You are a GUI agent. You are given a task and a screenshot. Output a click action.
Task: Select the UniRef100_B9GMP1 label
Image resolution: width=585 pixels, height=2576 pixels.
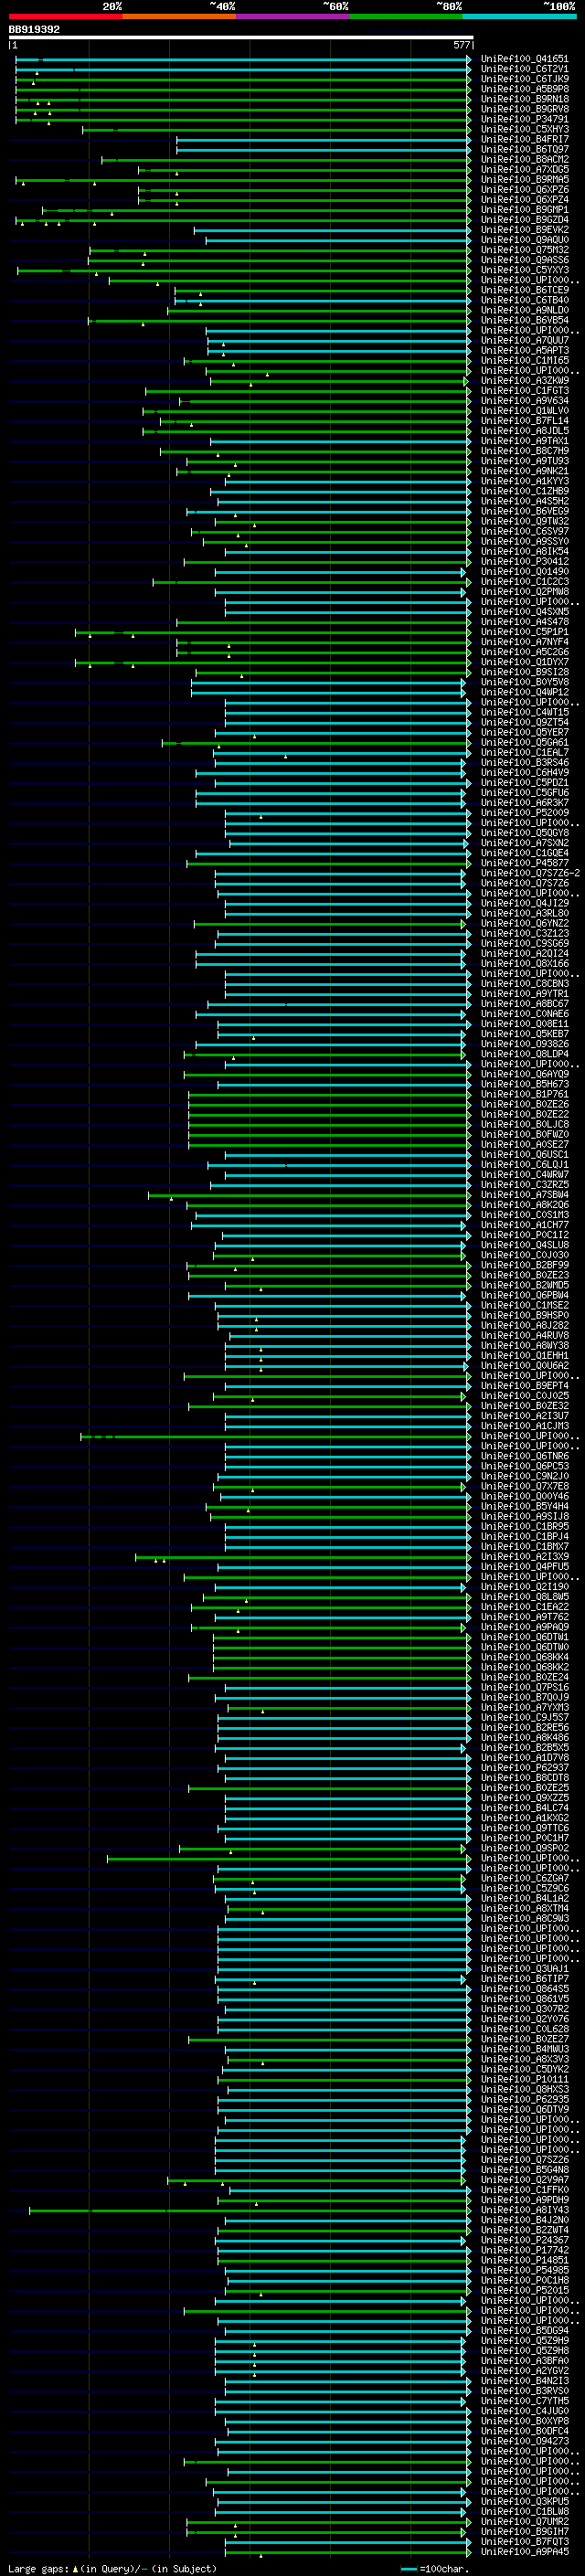525,210
